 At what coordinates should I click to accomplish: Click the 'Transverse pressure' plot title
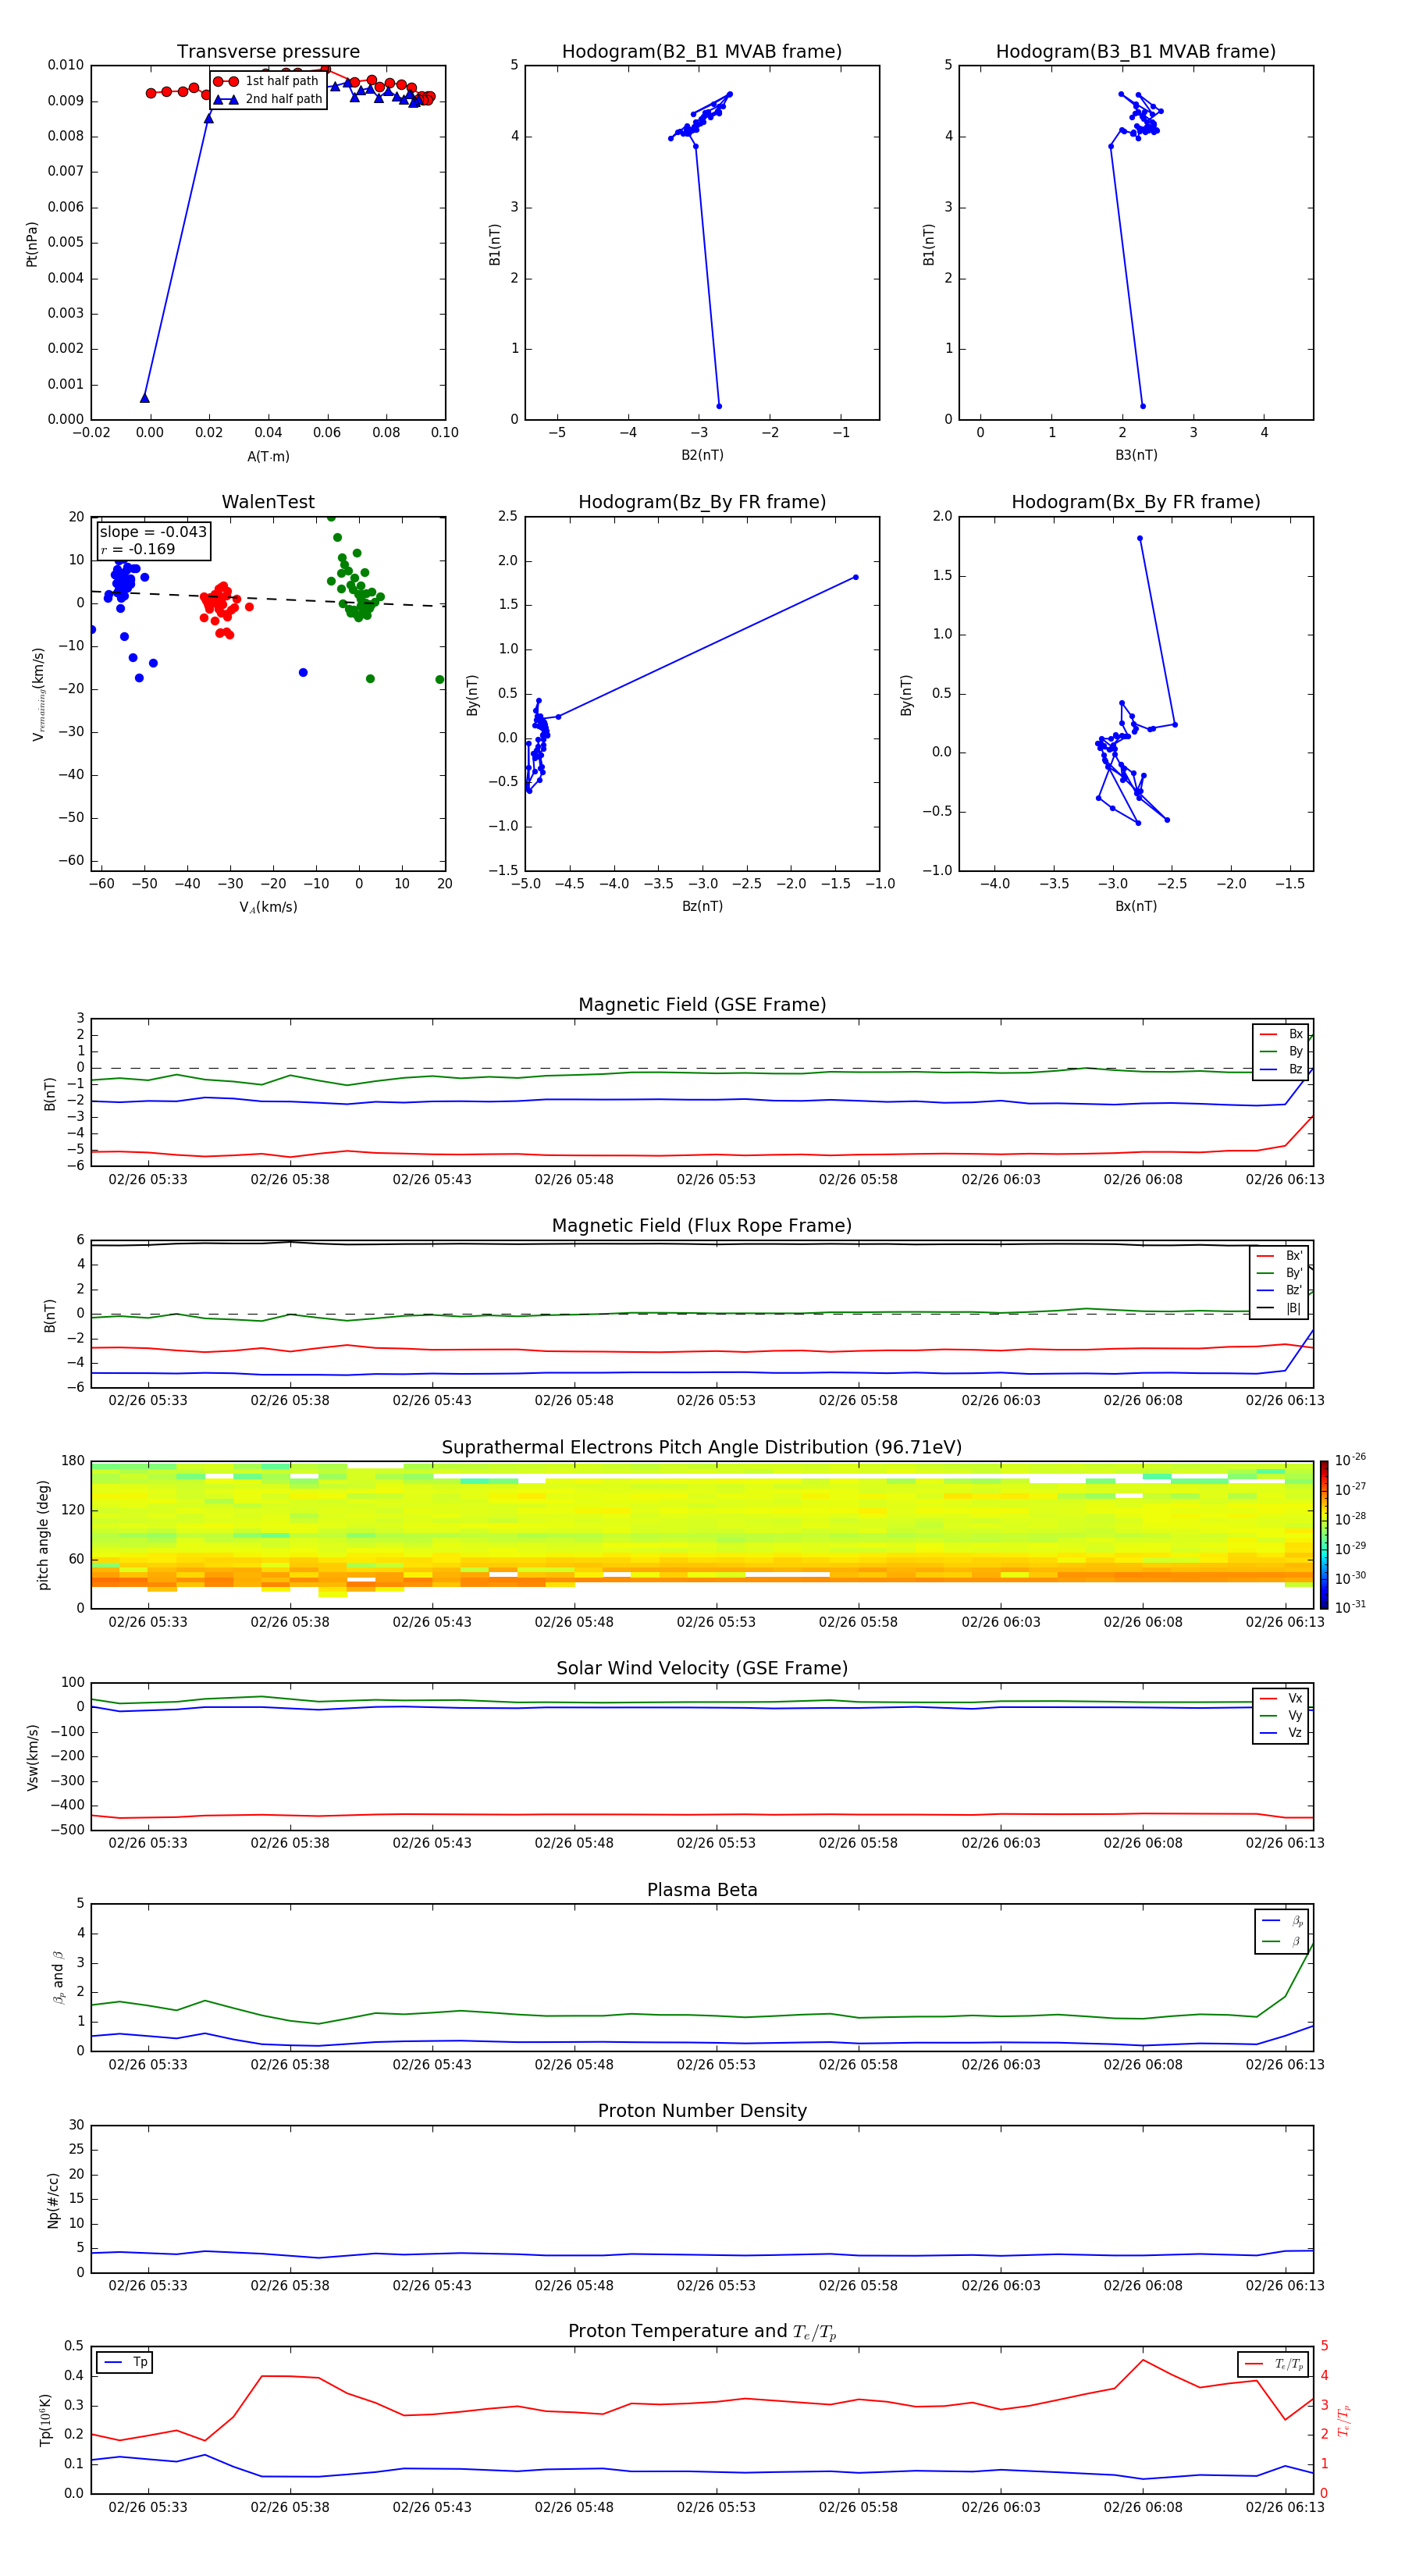[x=268, y=51]
